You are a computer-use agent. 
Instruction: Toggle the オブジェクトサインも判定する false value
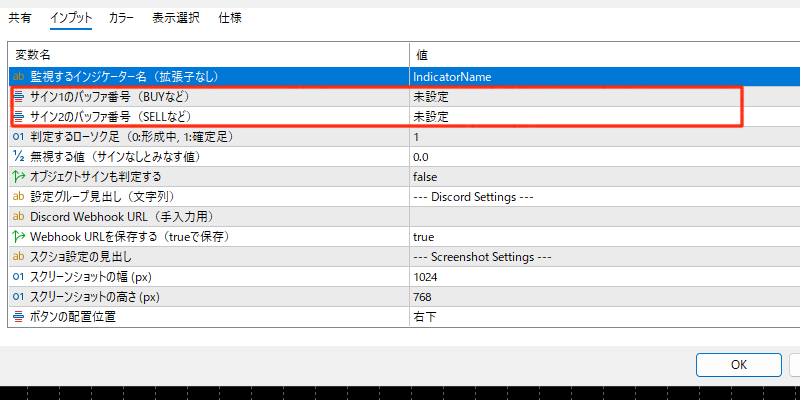click(x=426, y=177)
